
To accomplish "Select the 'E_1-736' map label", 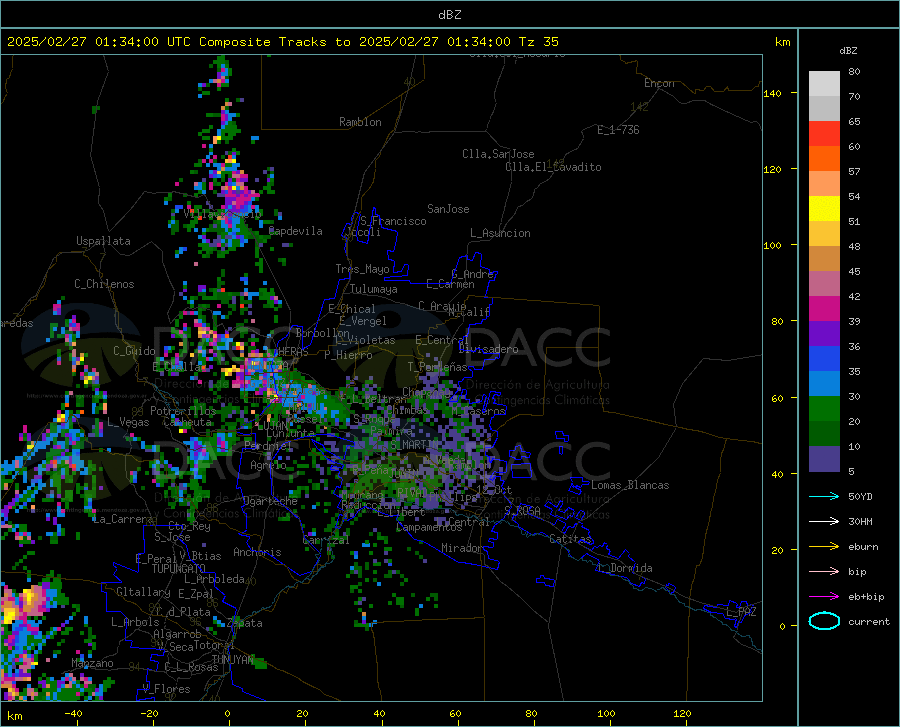I will point(618,130).
